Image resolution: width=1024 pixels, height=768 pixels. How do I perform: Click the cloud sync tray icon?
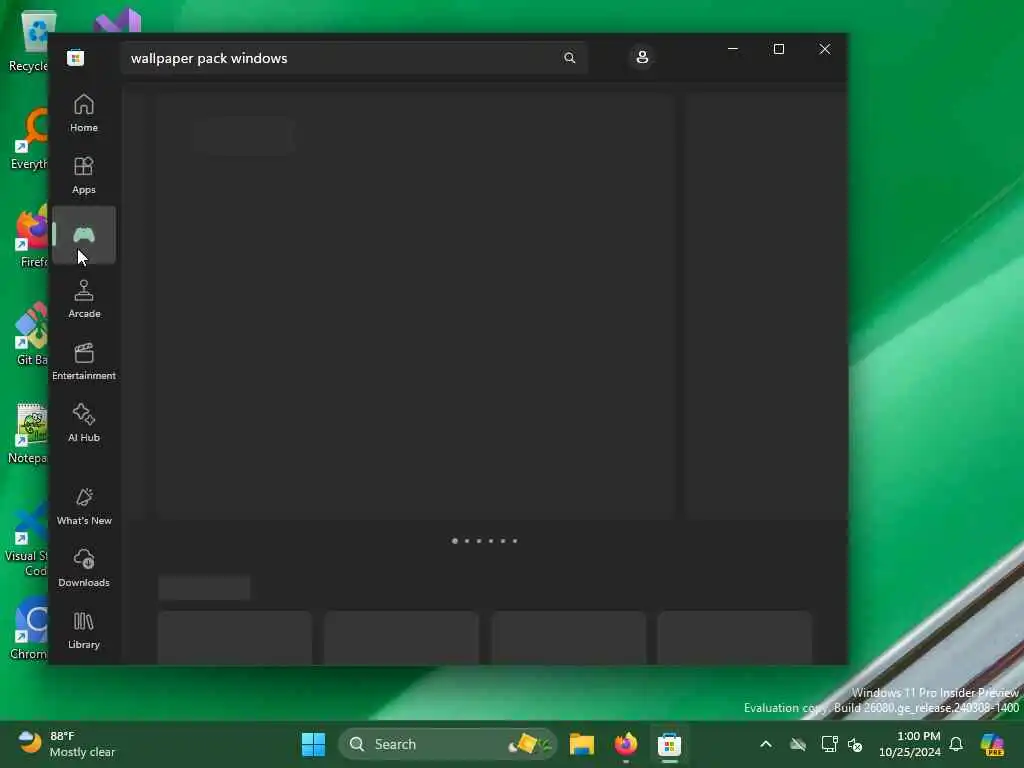(x=798, y=744)
